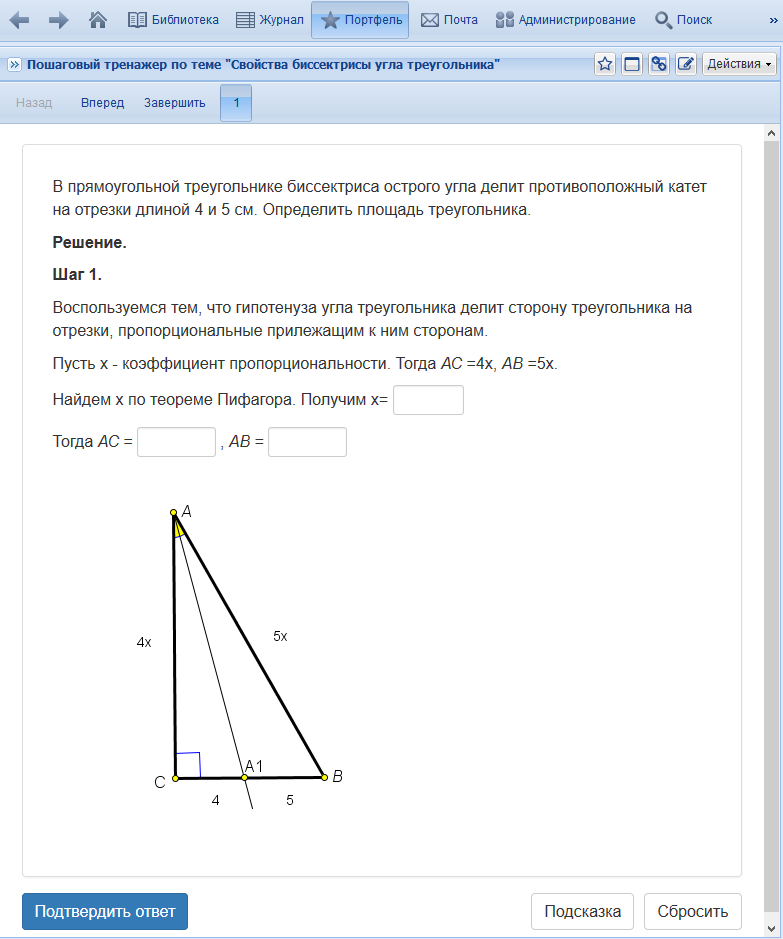Go to the home page icon

98,20
